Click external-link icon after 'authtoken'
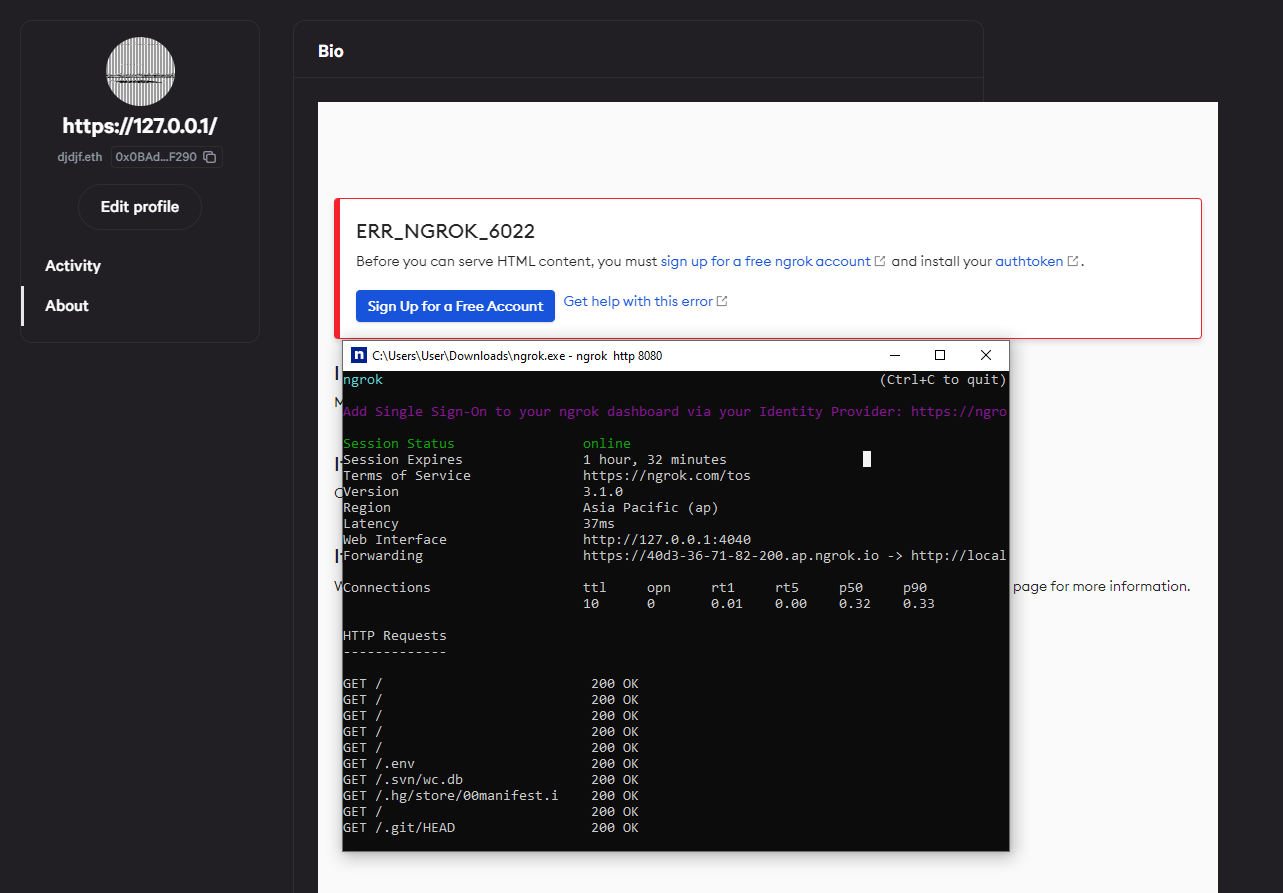This screenshot has width=1283, height=893. [1073, 261]
